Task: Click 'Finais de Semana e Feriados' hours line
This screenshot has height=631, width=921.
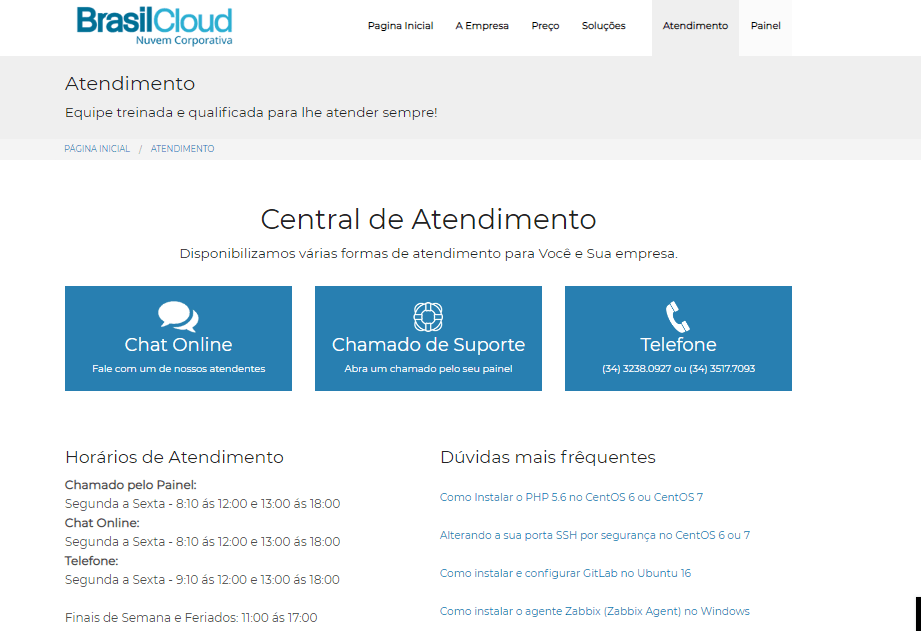Action: coord(191,617)
